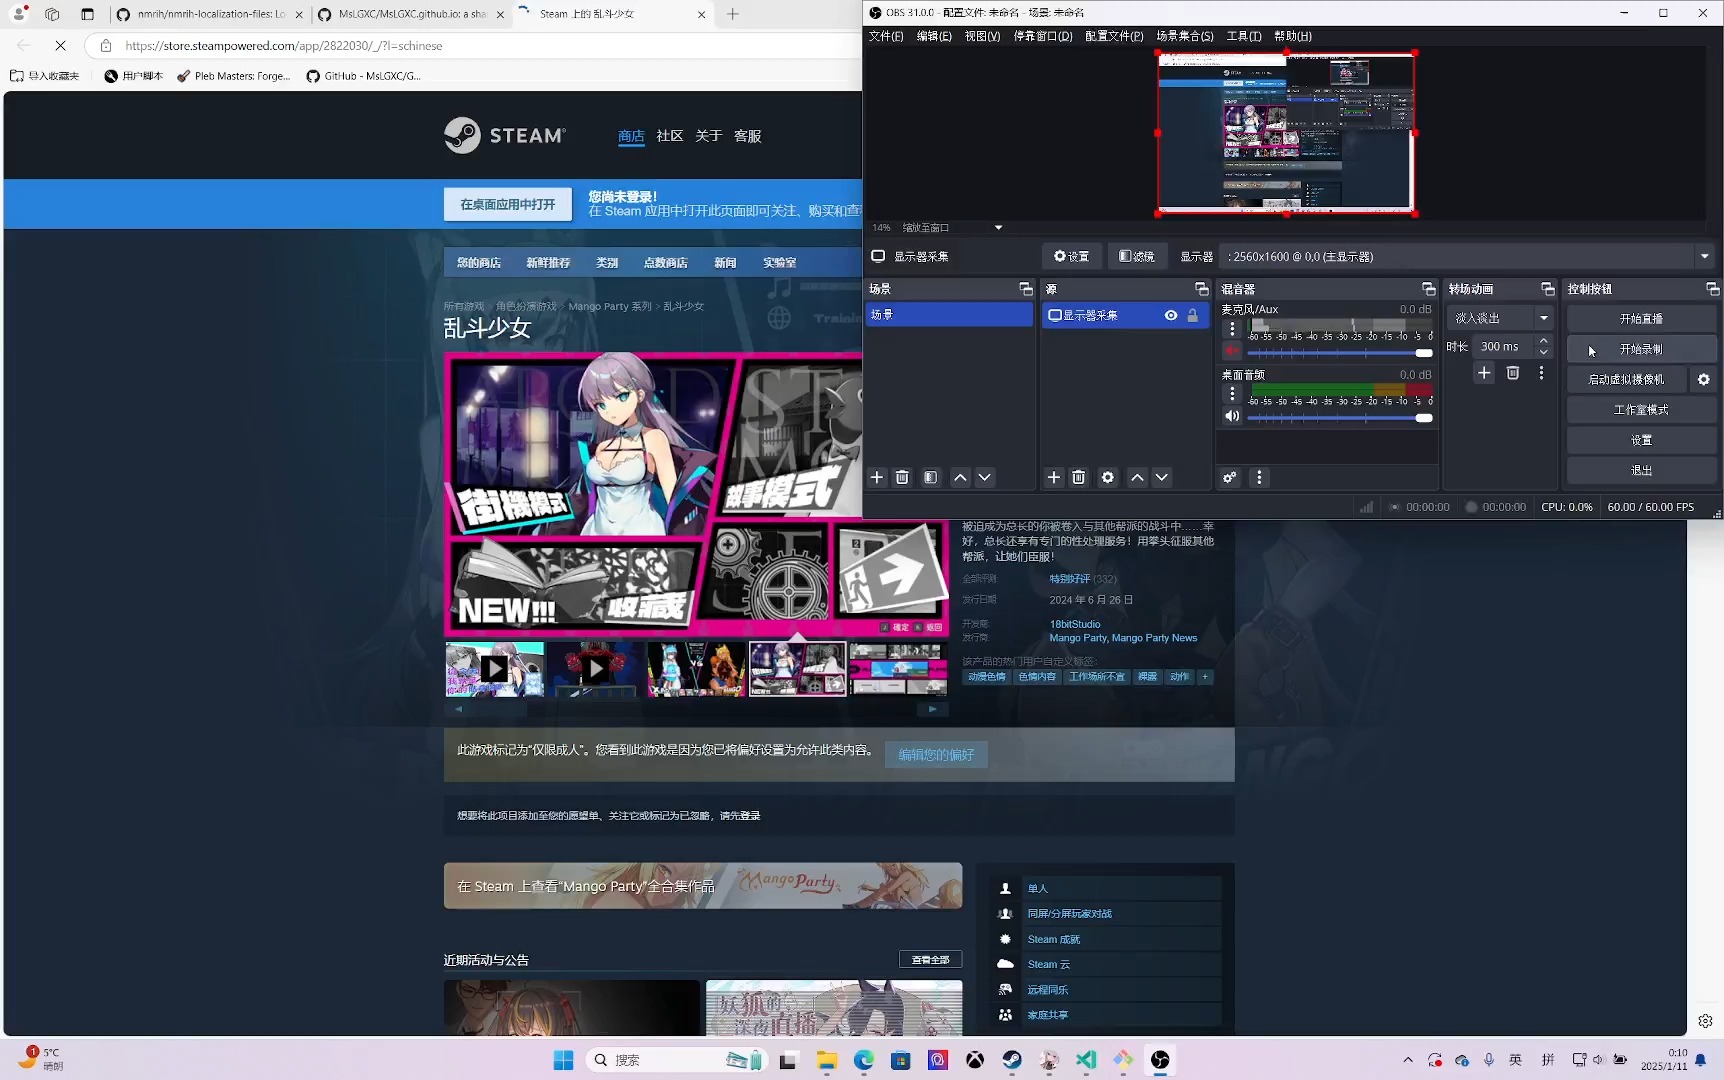Open Steam app from Windows taskbar

[1012, 1060]
